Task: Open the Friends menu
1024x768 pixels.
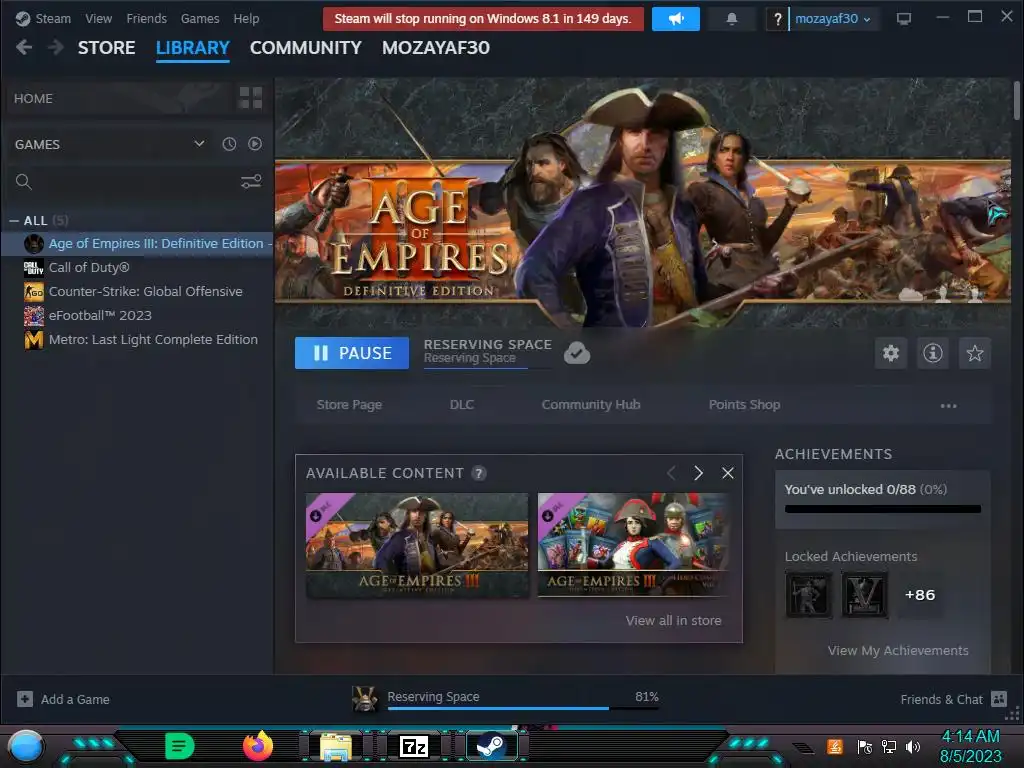Action: [x=146, y=18]
